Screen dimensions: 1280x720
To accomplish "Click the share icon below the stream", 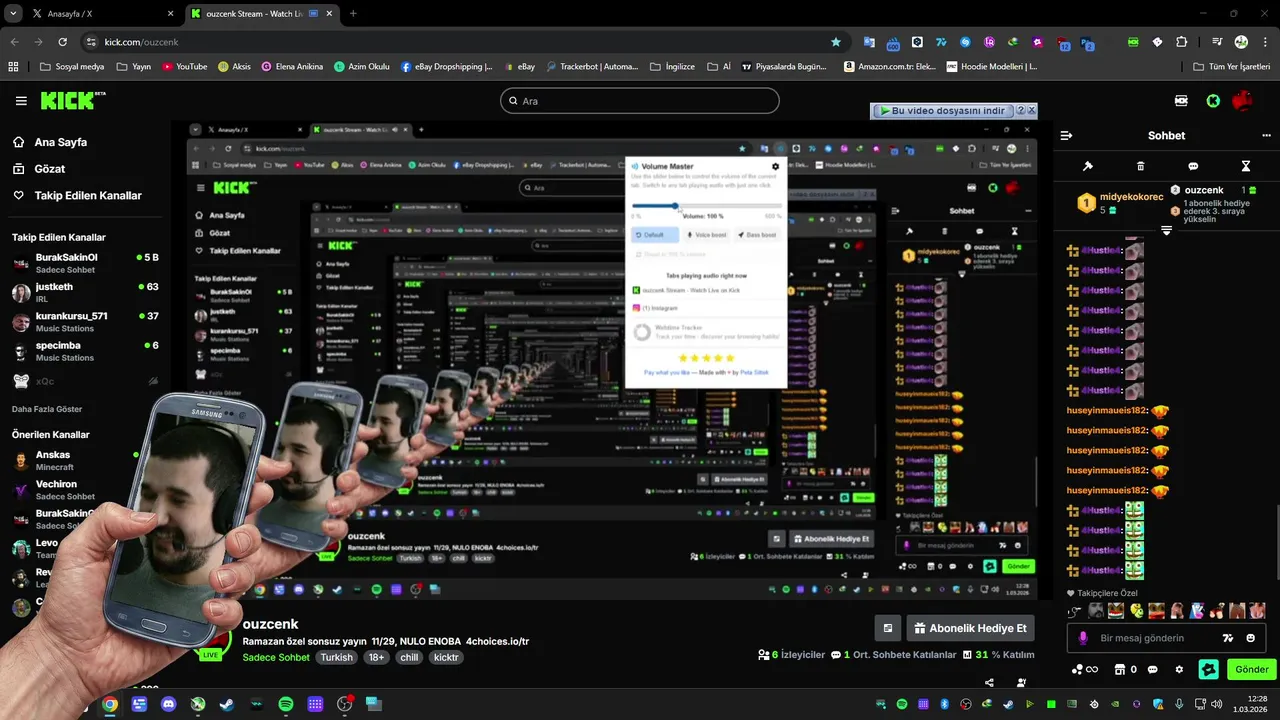I will 989,683.
